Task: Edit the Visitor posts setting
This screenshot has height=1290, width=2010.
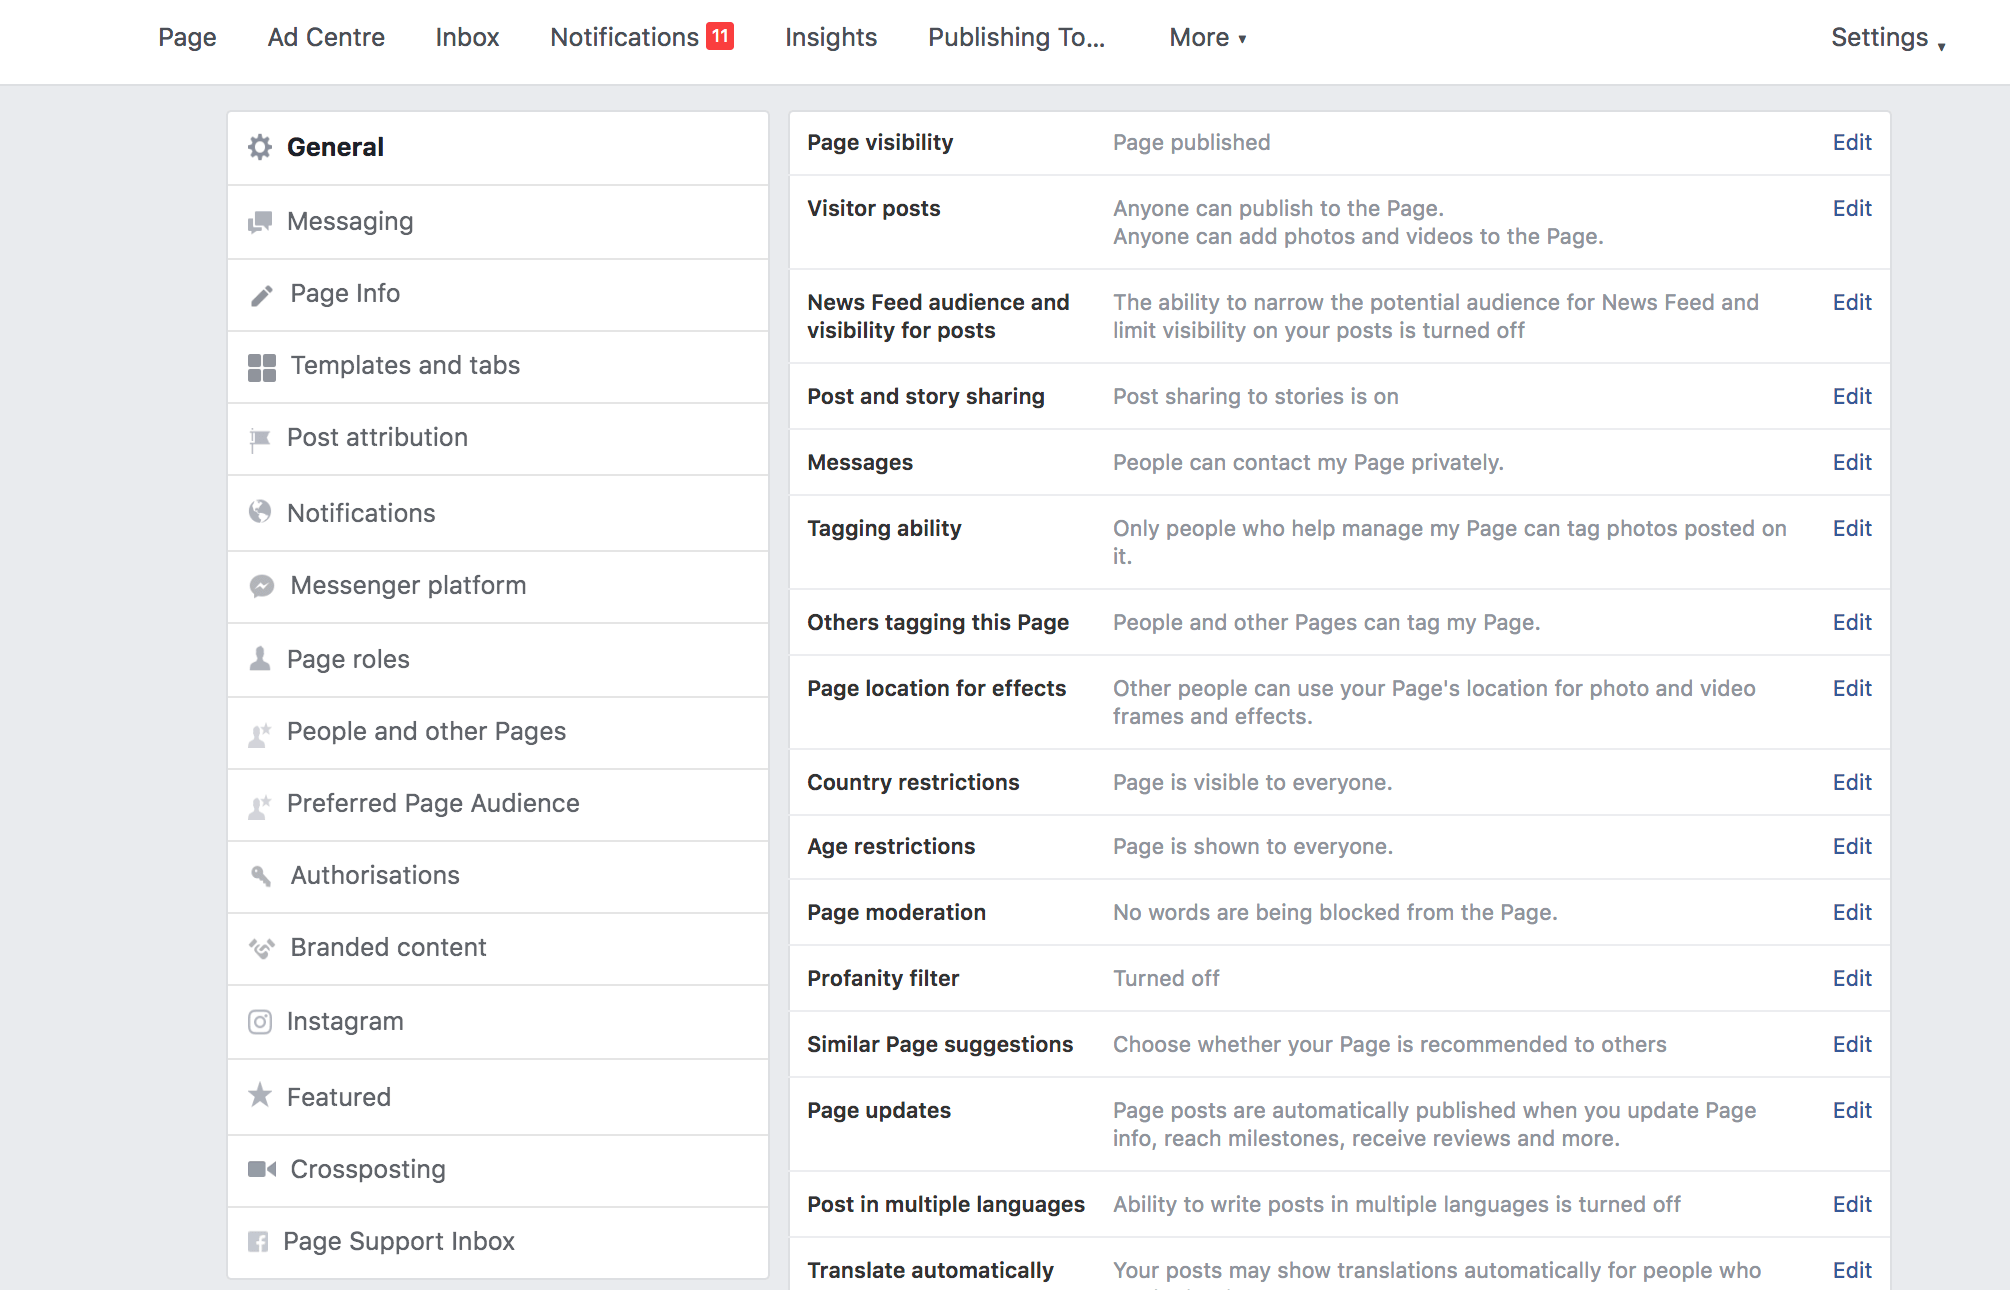Action: coord(1852,208)
